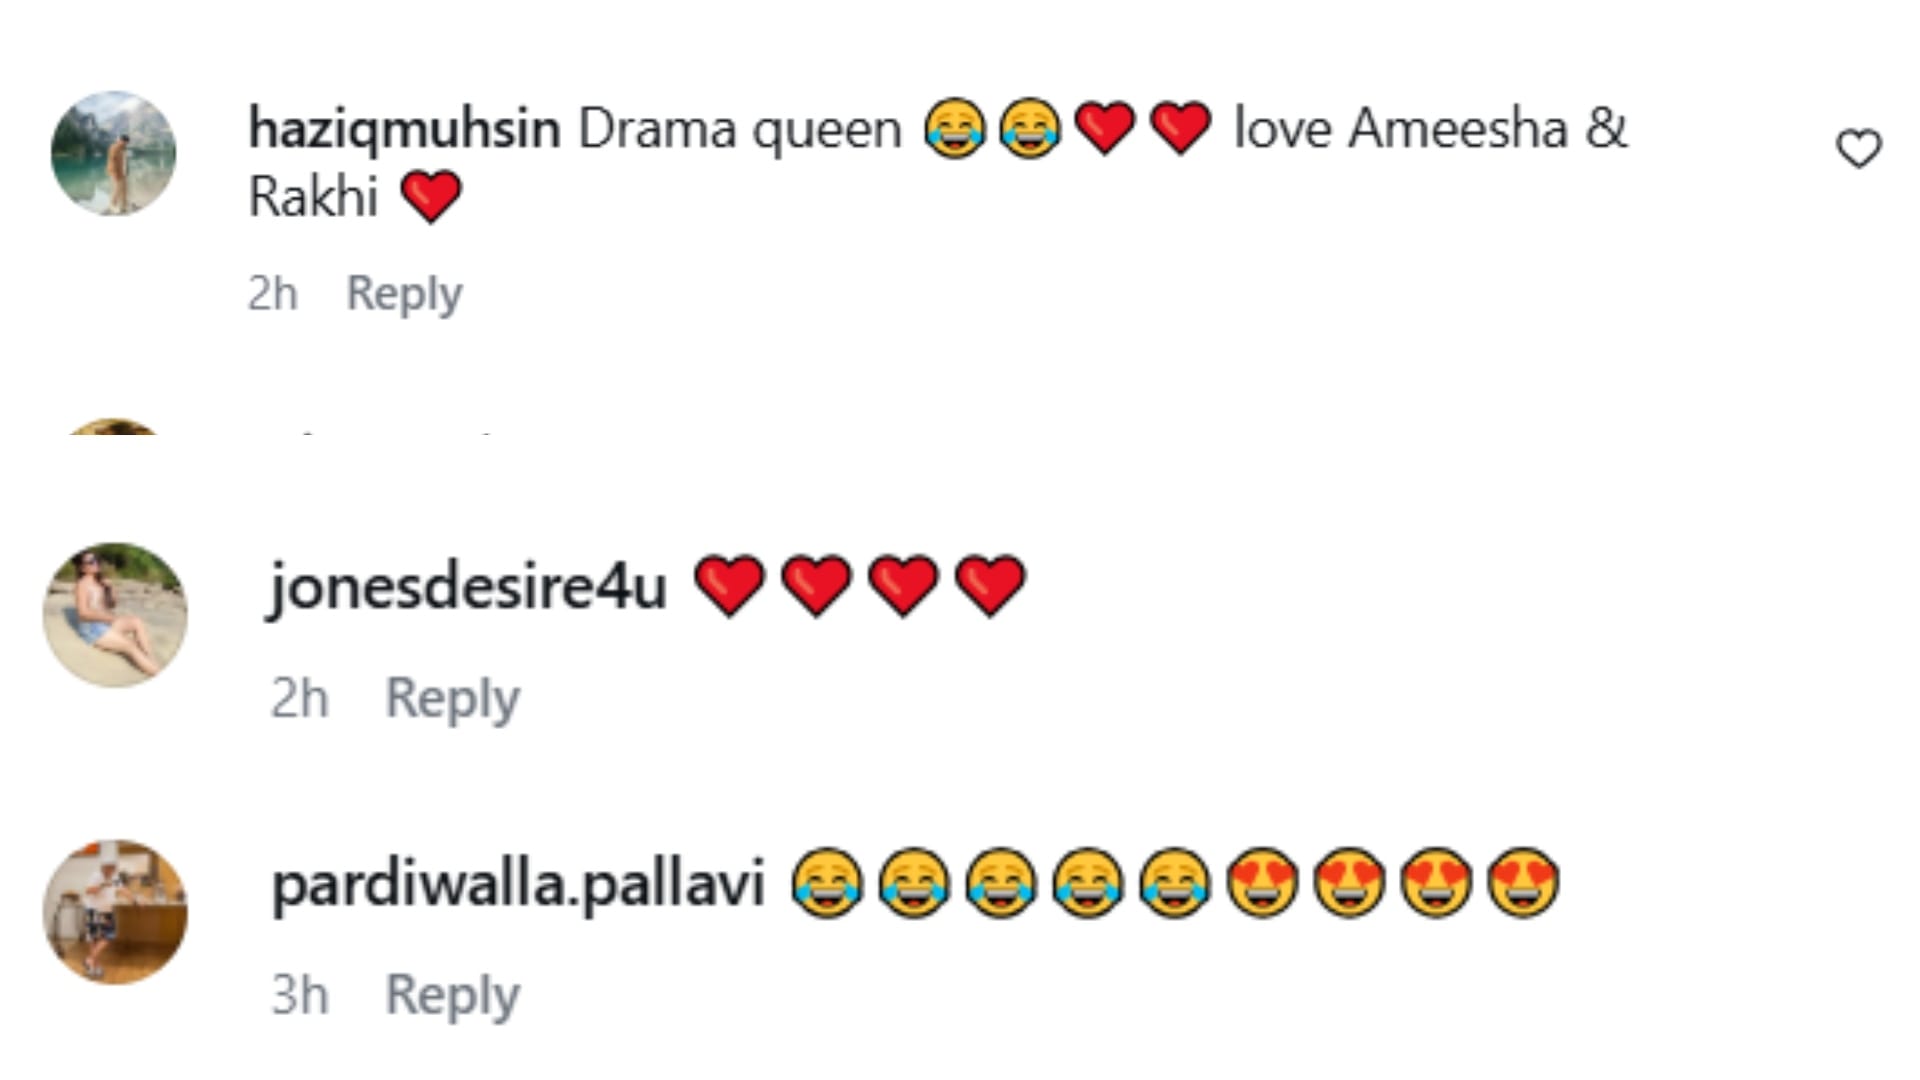Click the last heart-eyes emoji in pardiwalla.pallavi's comment
This screenshot has width=1920, height=1080.
click(1523, 883)
